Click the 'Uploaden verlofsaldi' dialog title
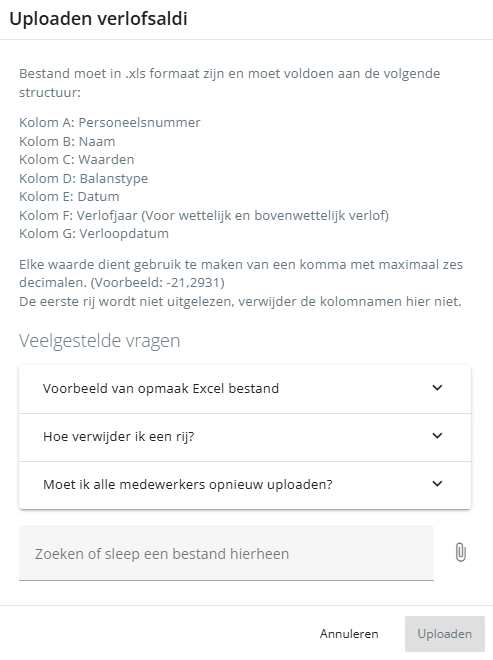Screen dimensions: 493x660 coord(99,19)
